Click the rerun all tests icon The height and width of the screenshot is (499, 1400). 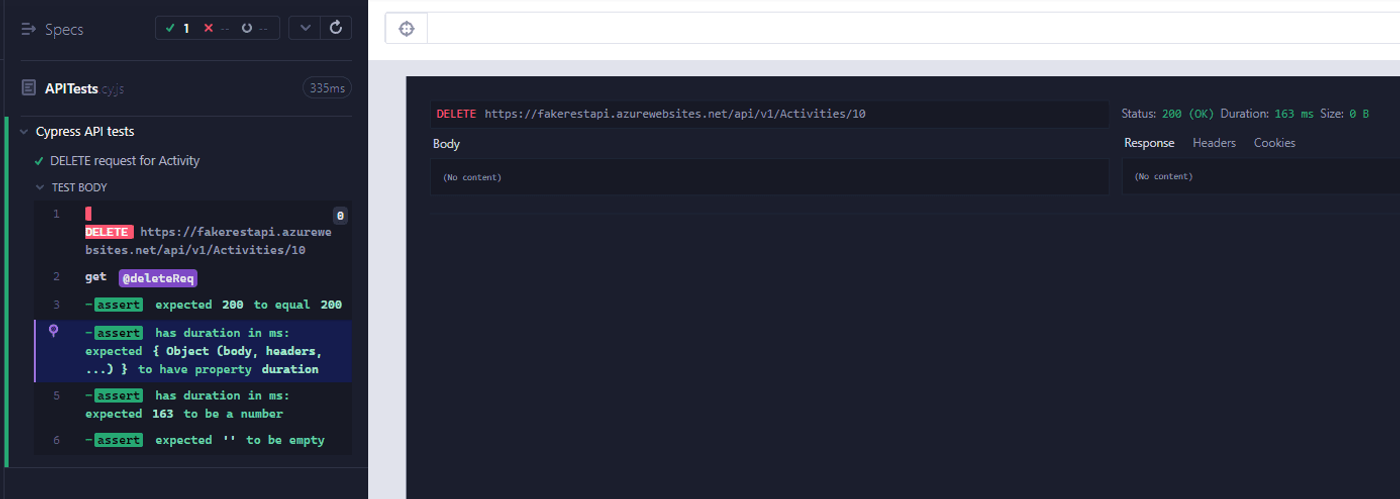[336, 28]
